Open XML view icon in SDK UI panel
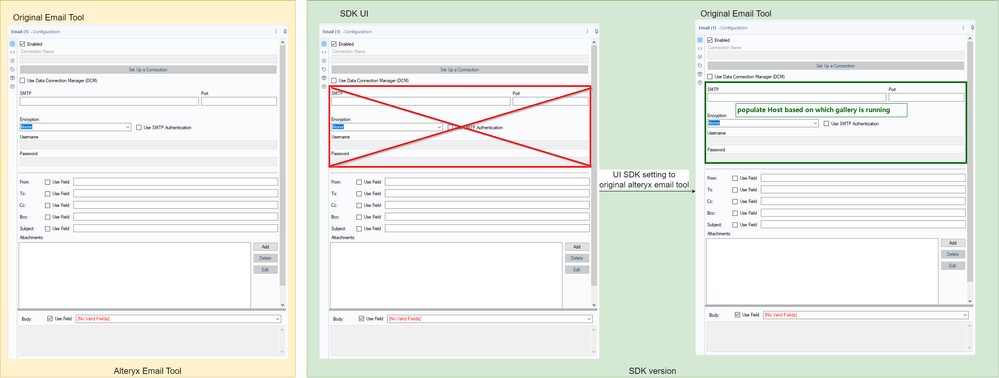 (324, 52)
